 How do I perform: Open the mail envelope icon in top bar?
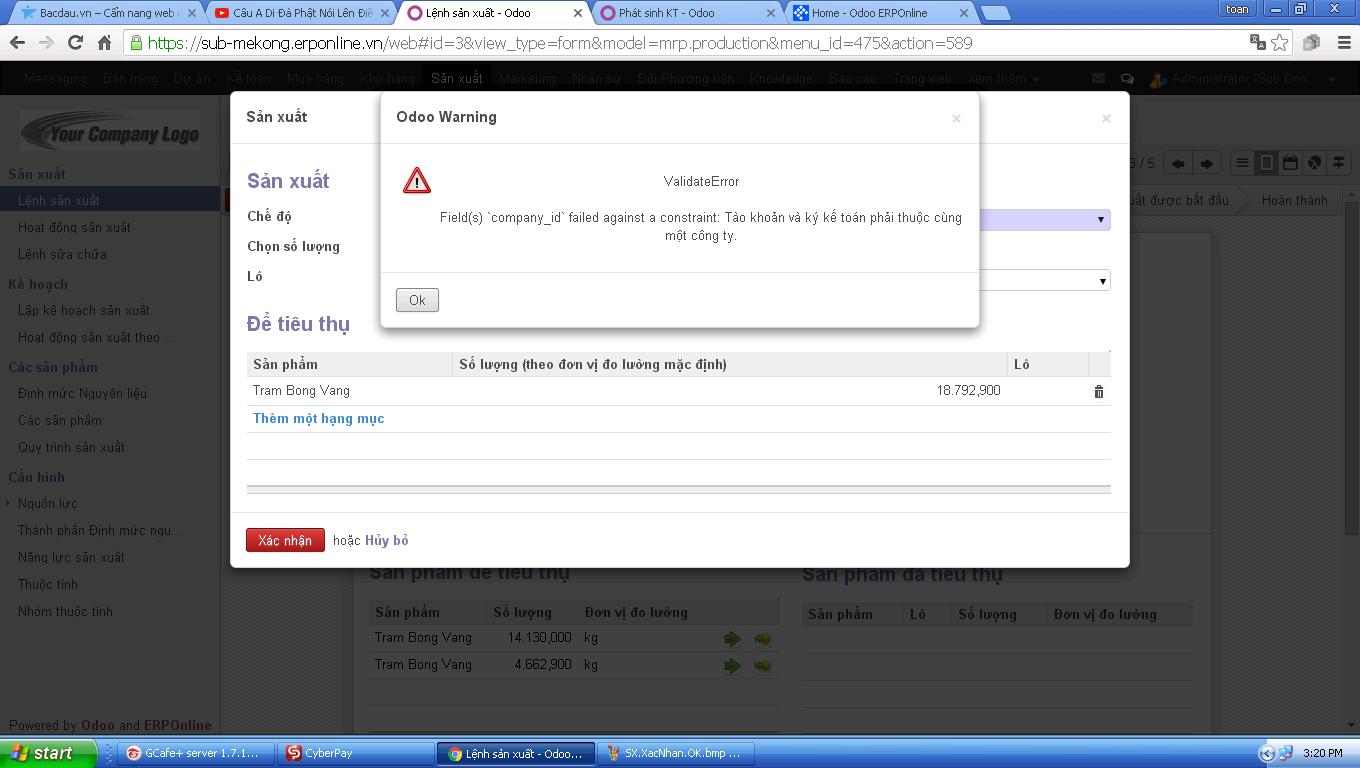pyautogui.click(x=1098, y=78)
